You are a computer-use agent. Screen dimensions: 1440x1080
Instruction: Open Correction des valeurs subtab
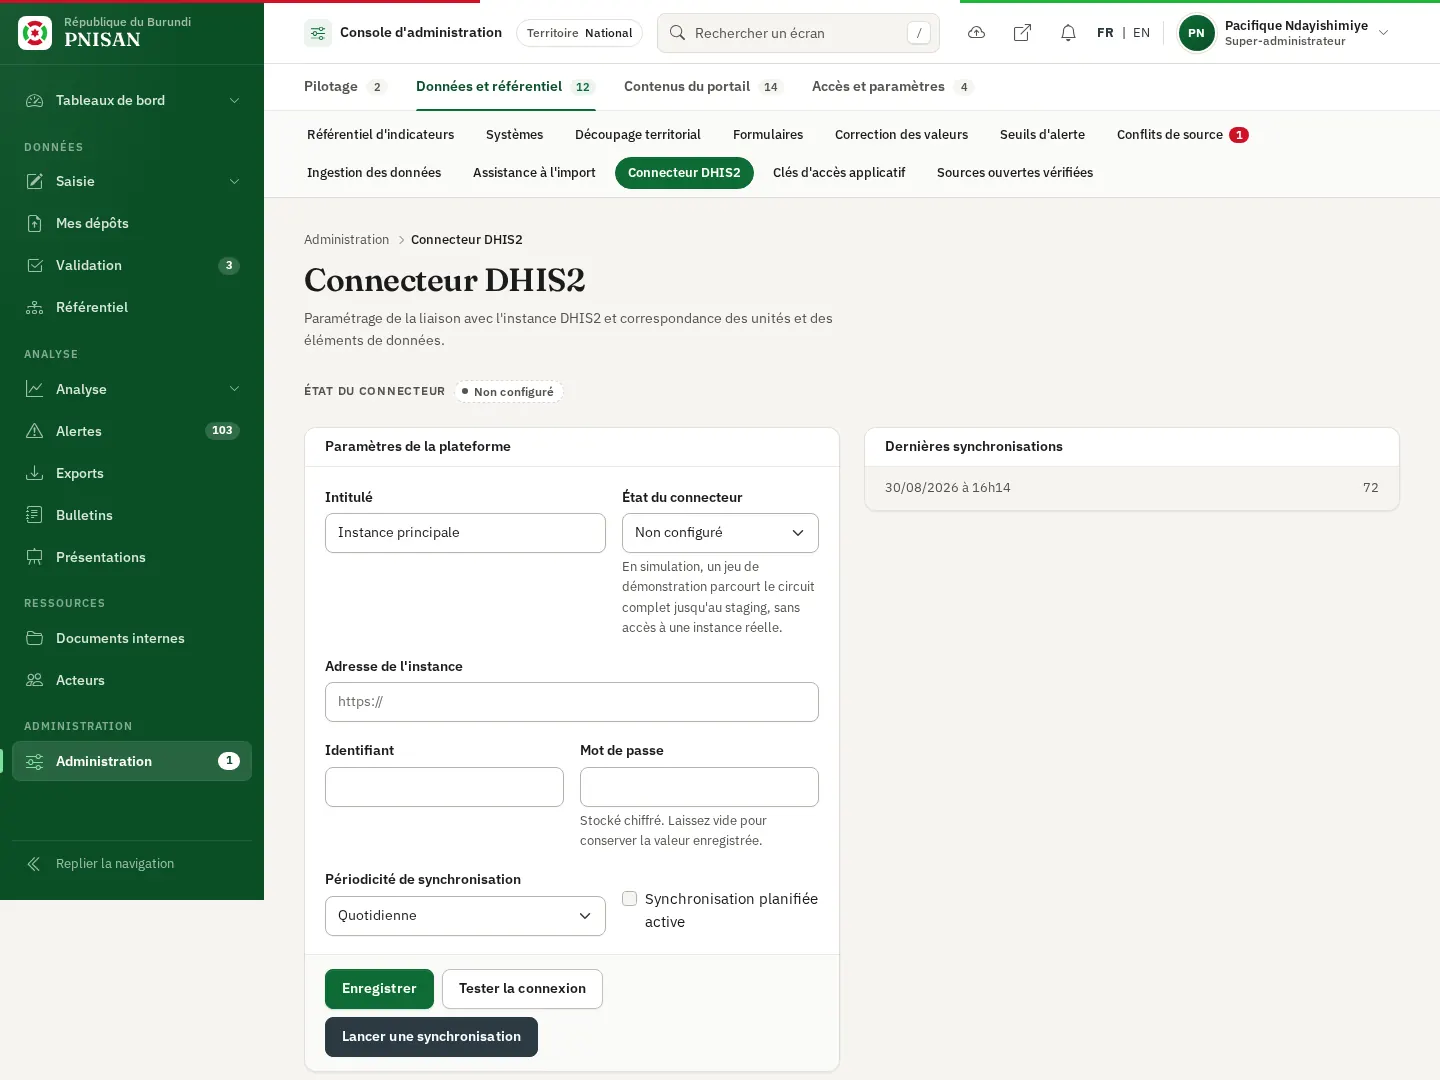tap(901, 135)
